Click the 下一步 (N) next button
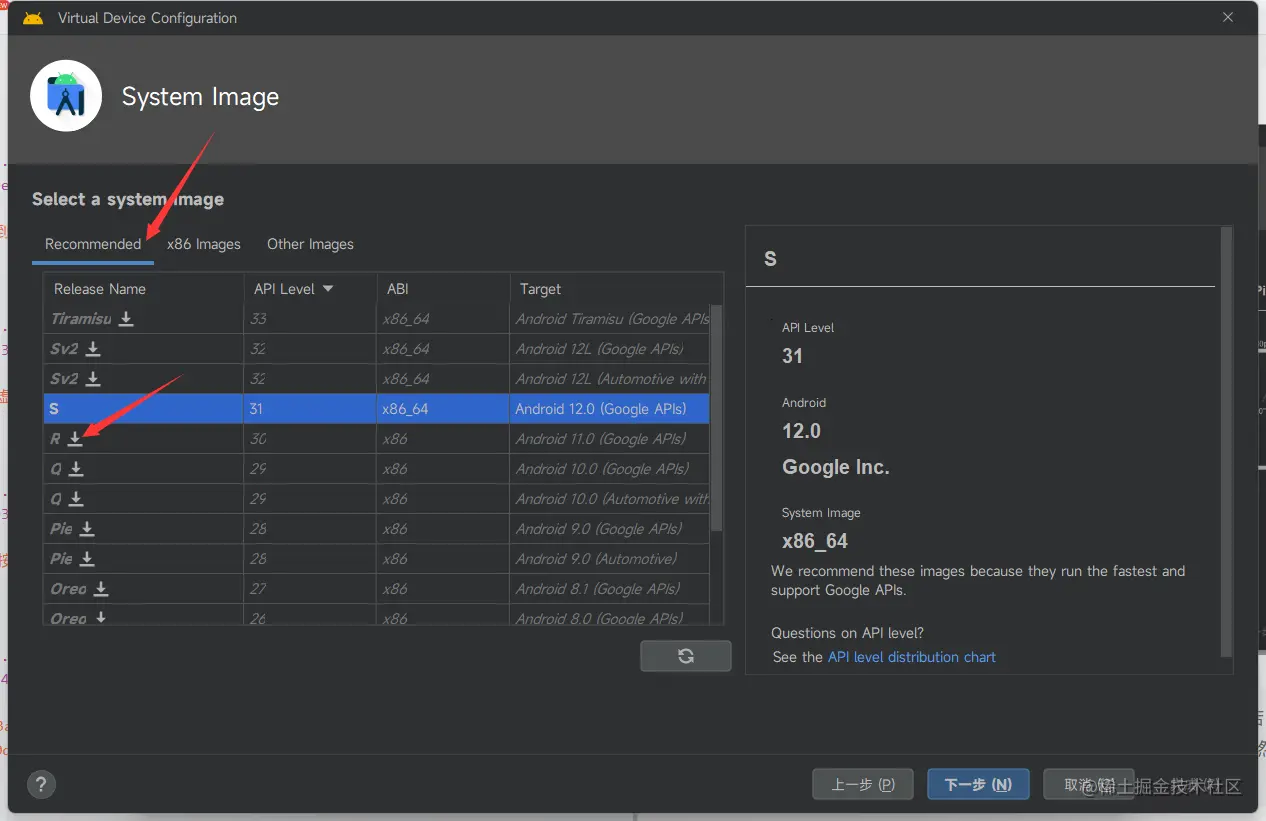Screen dimensions: 1266x821 tap(977, 785)
